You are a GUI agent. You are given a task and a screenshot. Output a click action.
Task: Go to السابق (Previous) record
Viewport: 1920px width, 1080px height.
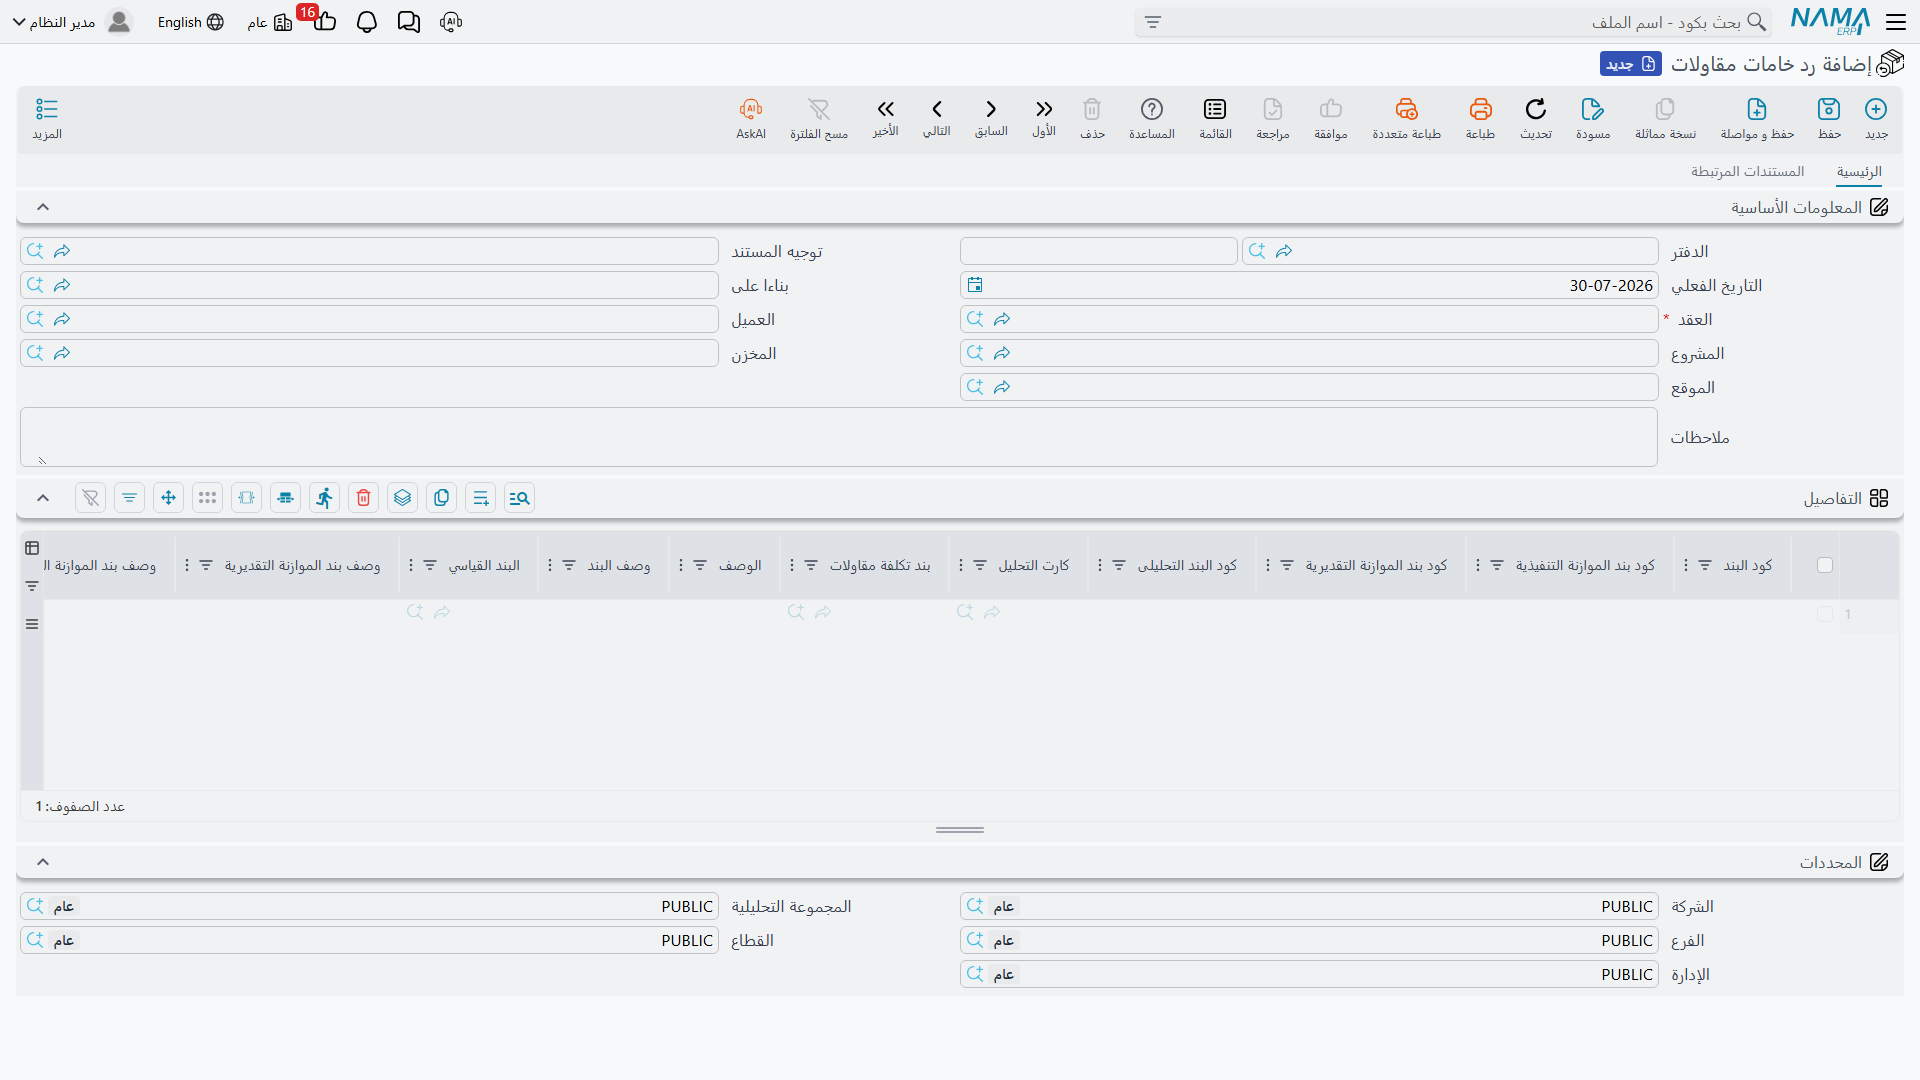tap(991, 109)
